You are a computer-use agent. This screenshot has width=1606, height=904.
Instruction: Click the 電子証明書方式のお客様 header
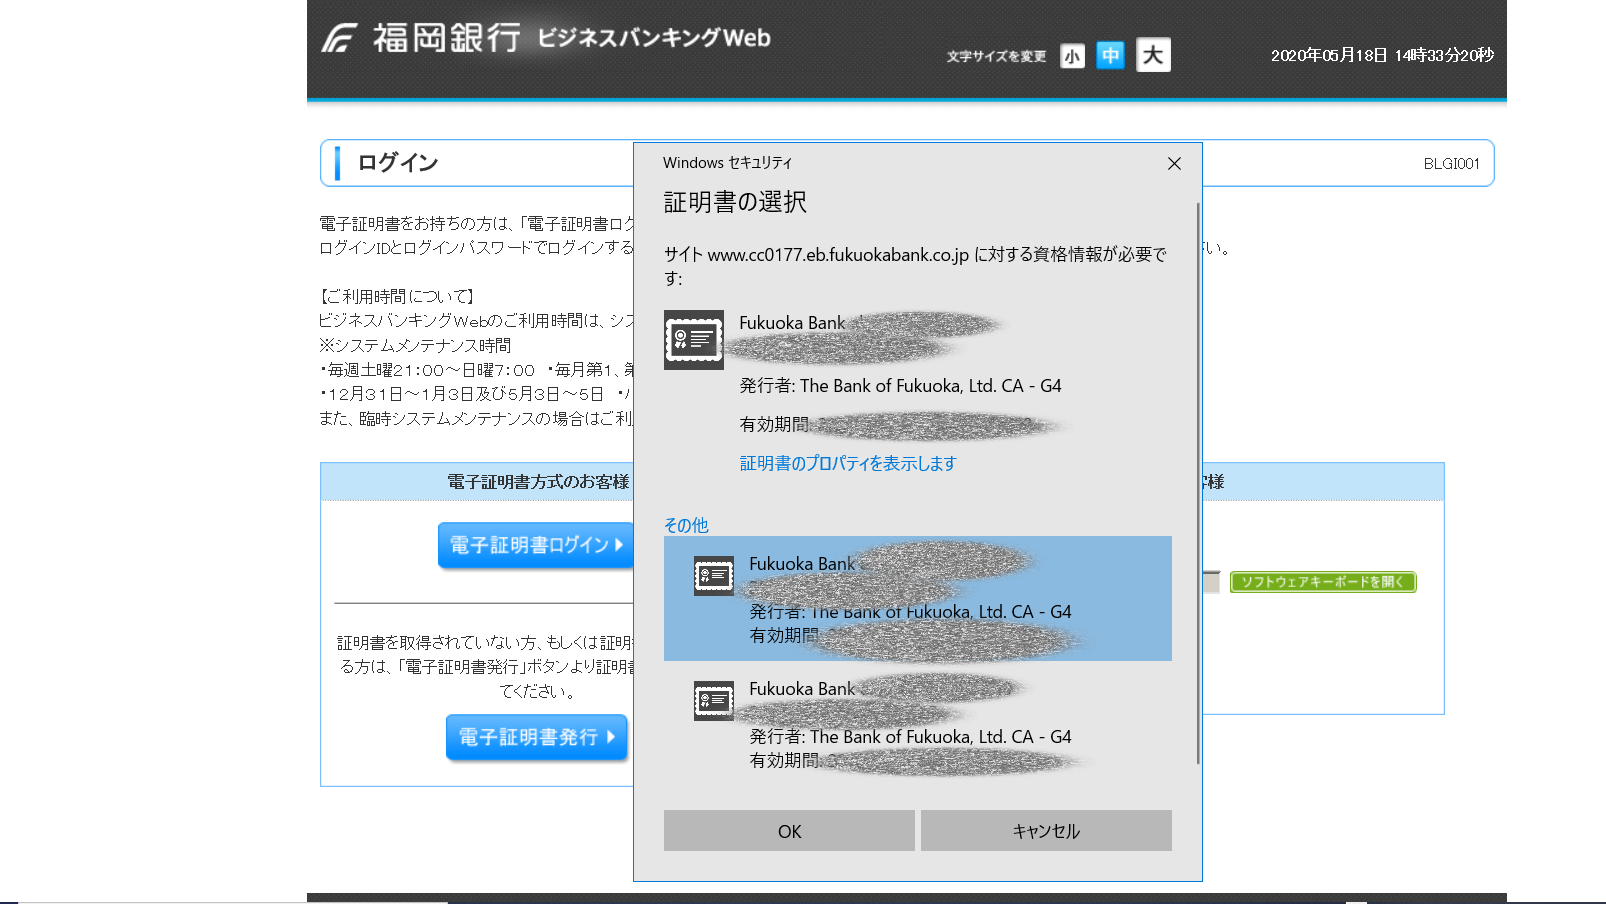tap(538, 482)
